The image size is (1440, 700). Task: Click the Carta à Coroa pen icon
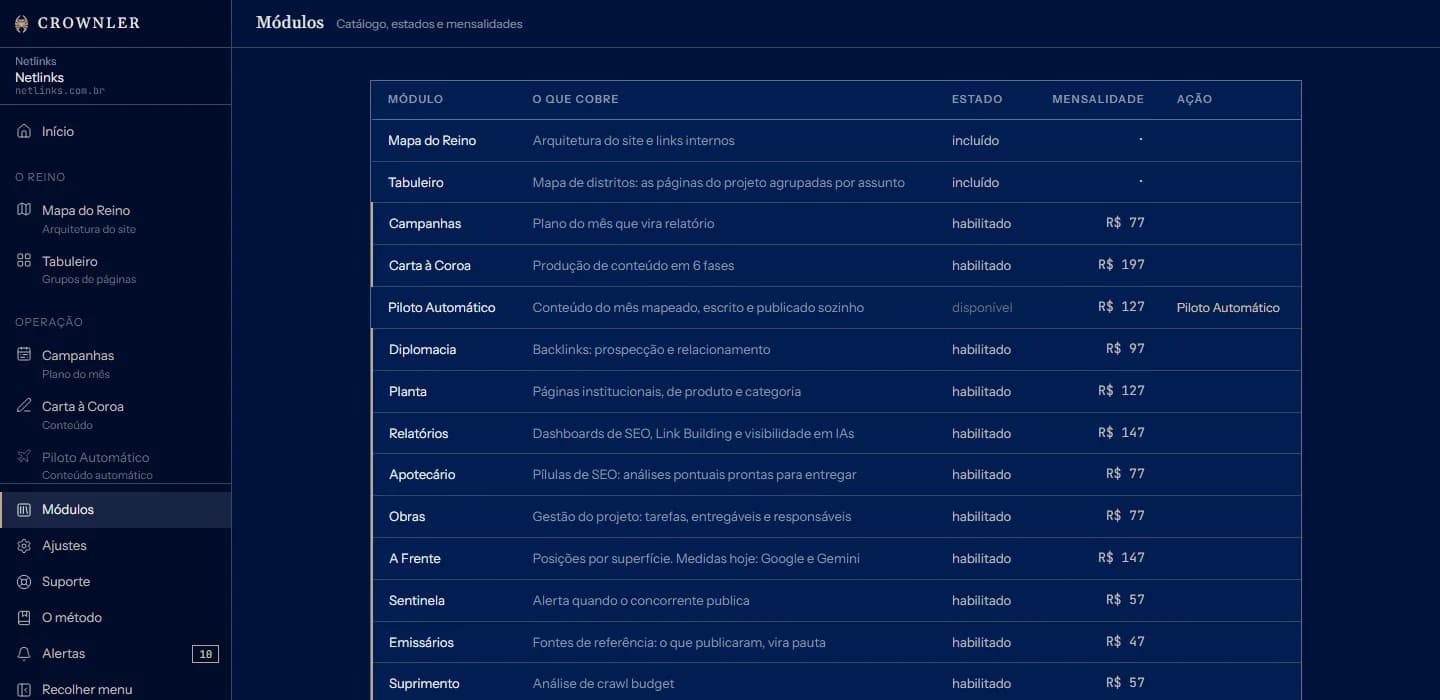pos(24,406)
